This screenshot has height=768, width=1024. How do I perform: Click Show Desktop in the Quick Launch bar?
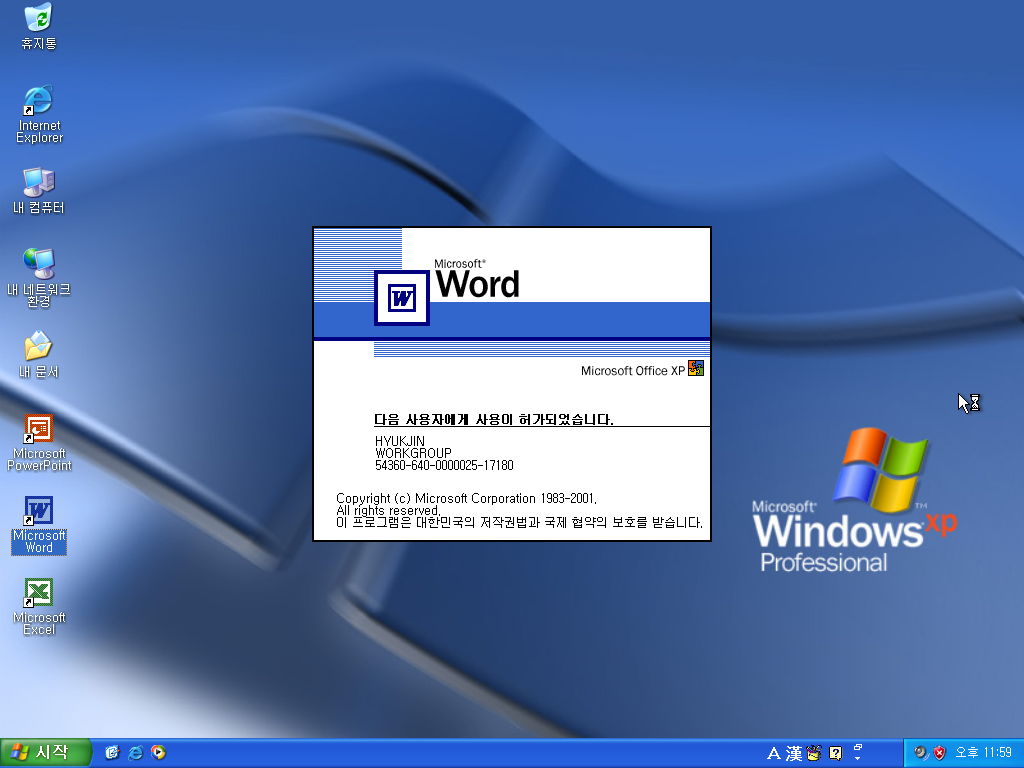(x=112, y=753)
